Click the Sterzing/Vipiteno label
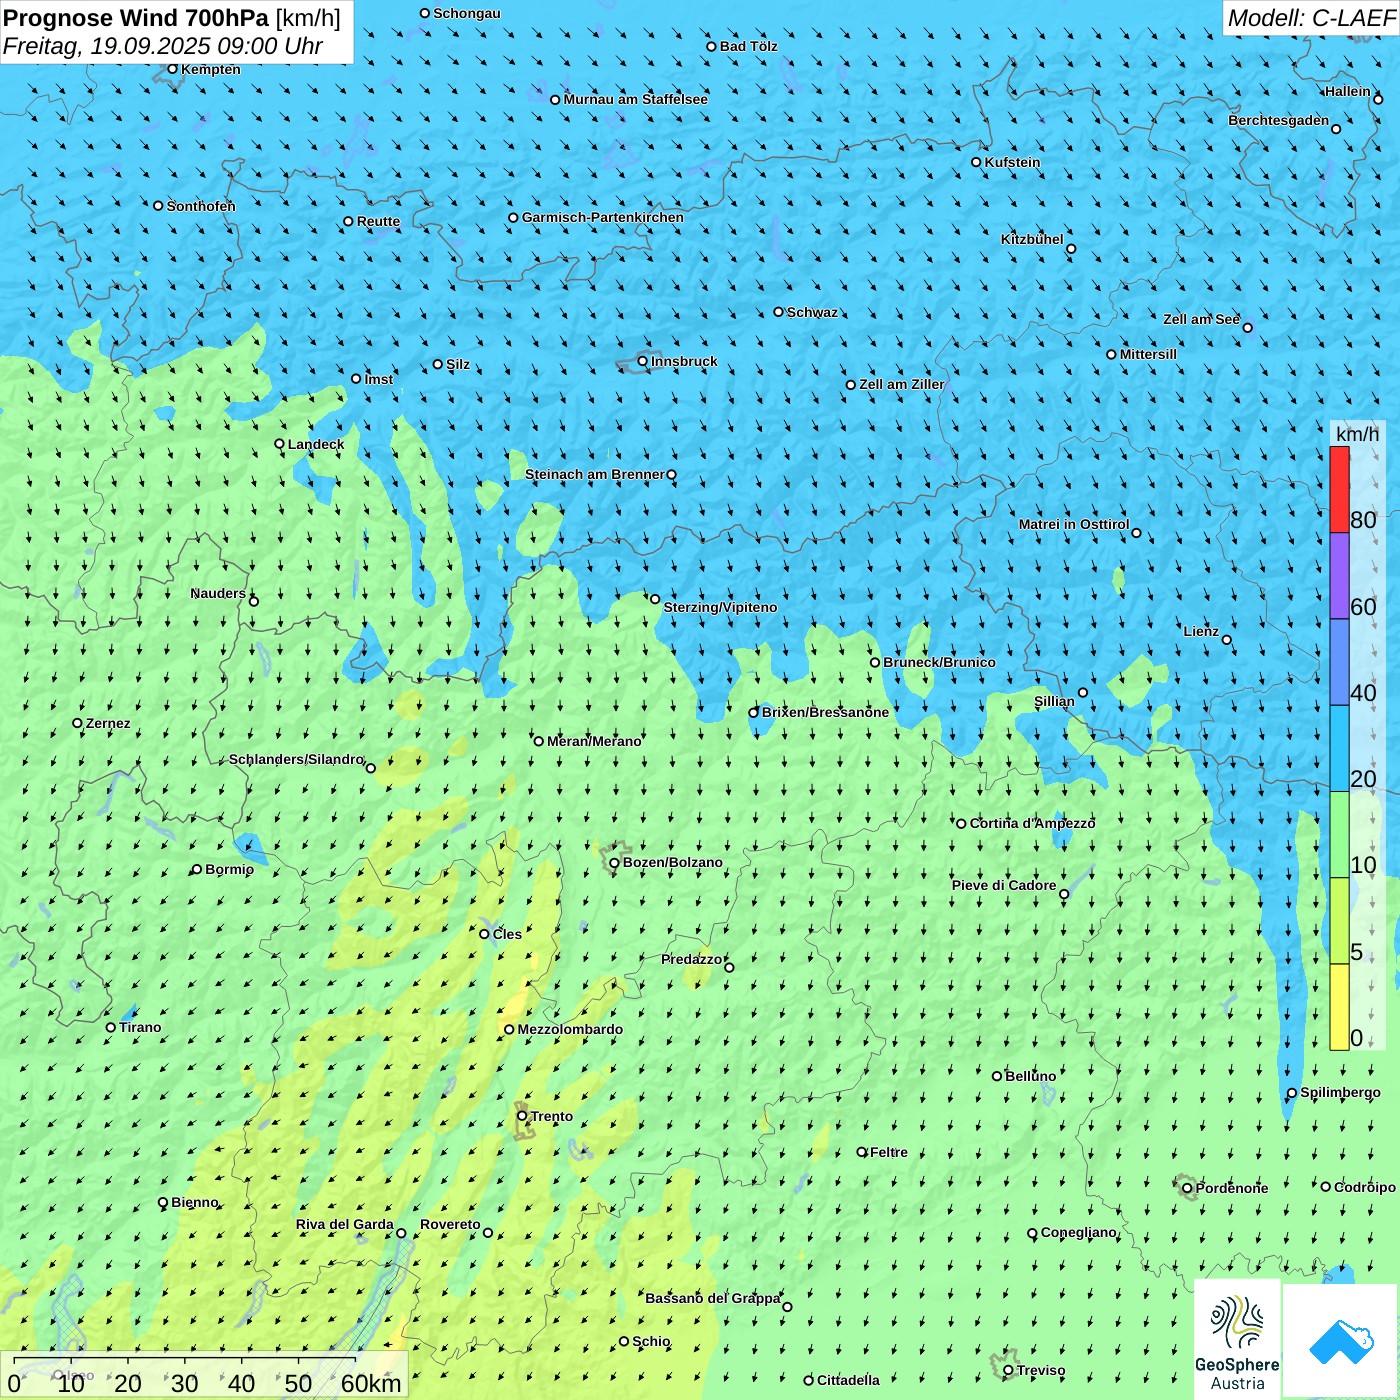Viewport: 1400px width, 1400px height. (720, 607)
